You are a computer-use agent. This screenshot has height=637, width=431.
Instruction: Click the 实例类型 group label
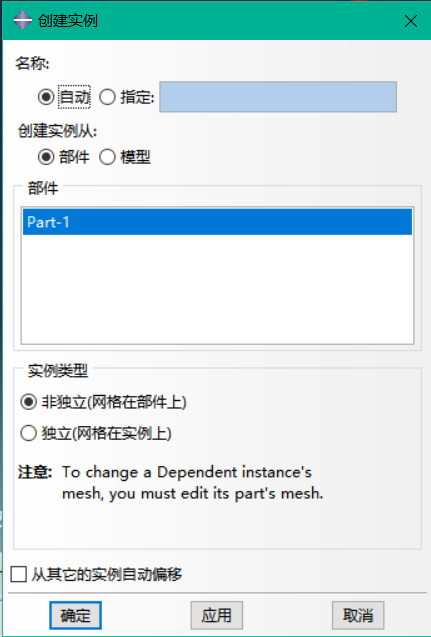pos(58,370)
